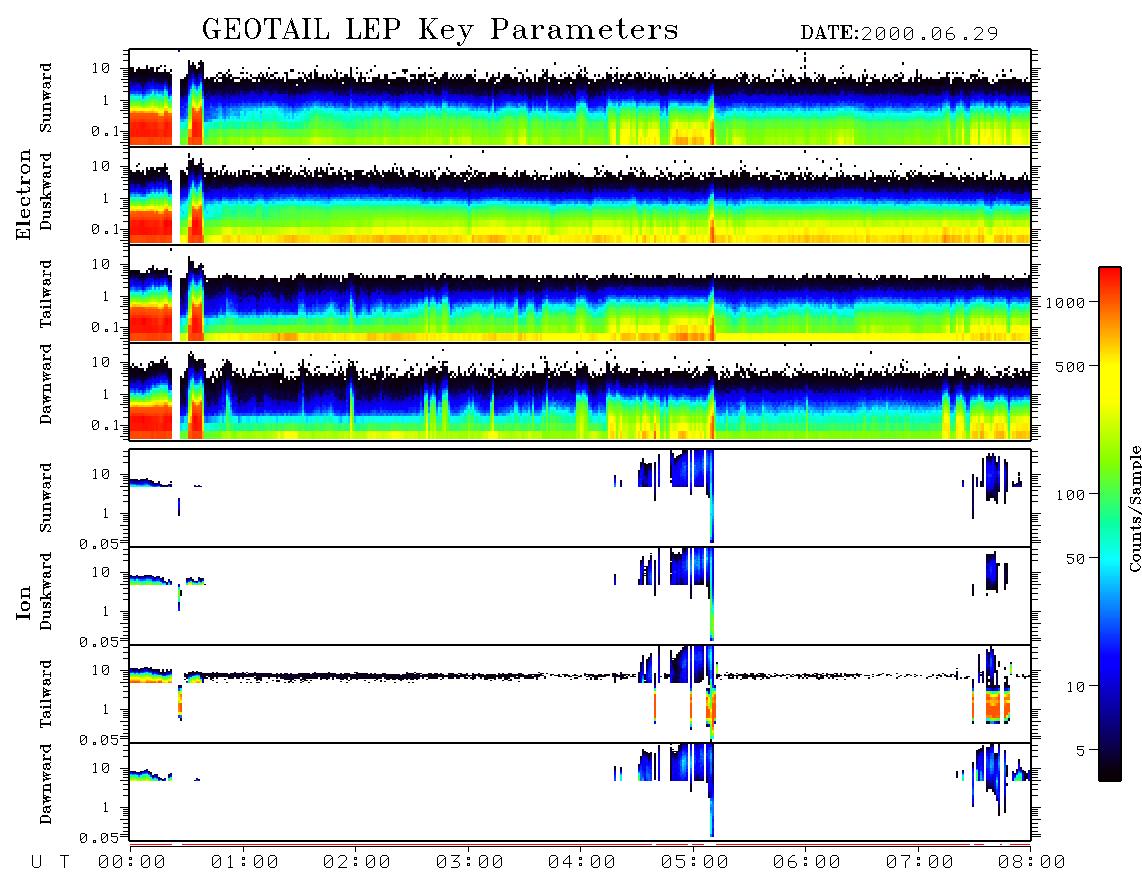Click the 'U T' time axis label
Image resolution: width=1142 pixels, height=880 pixels.
[x=50, y=863]
